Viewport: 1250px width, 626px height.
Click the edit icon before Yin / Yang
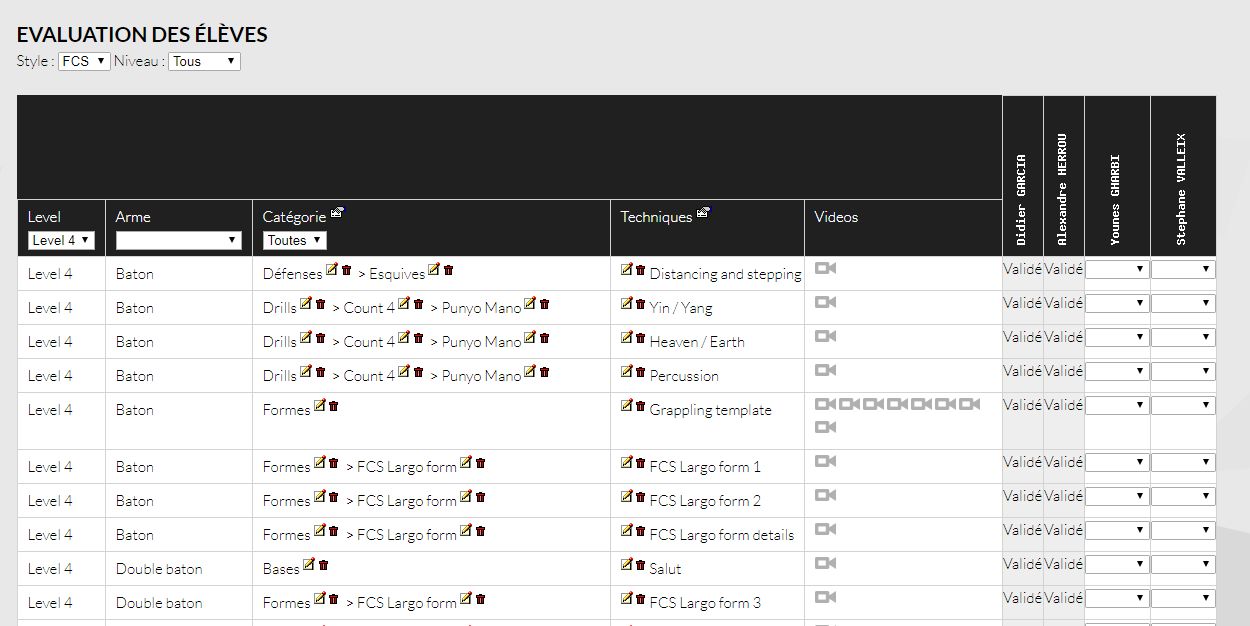(x=627, y=304)
